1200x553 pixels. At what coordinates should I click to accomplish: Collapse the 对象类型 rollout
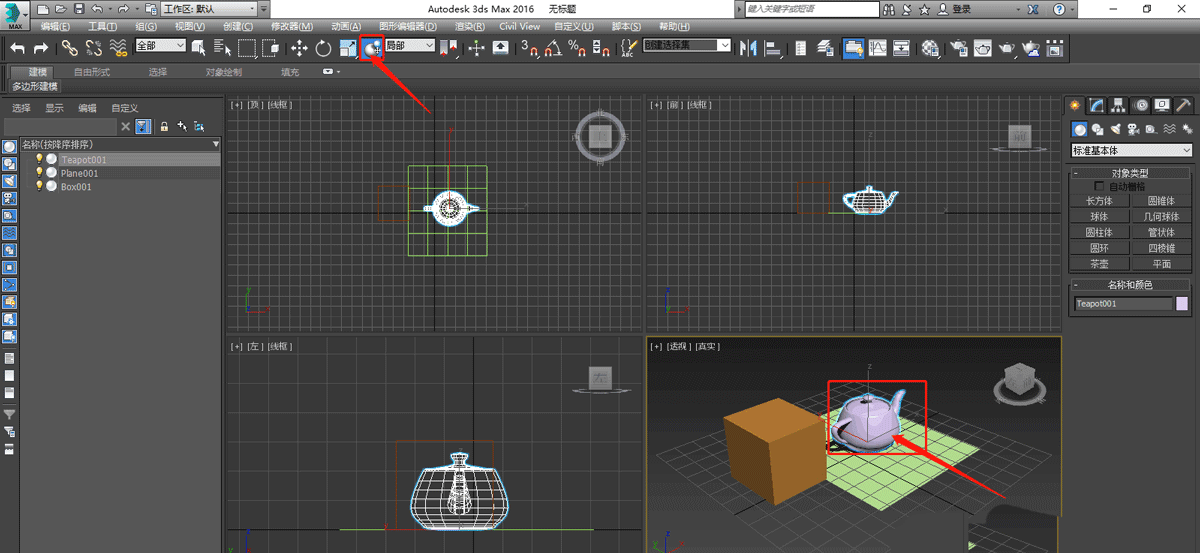pos(1131,173)
